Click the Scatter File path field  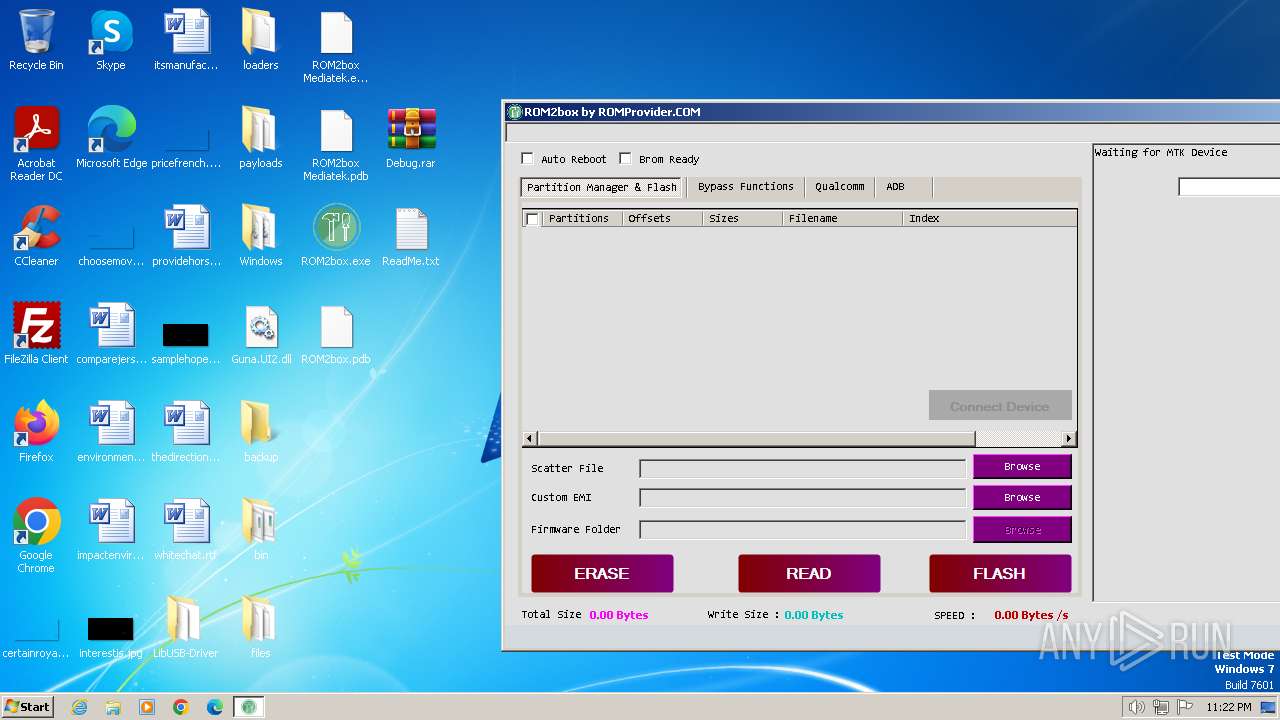(x=803, y=468)
